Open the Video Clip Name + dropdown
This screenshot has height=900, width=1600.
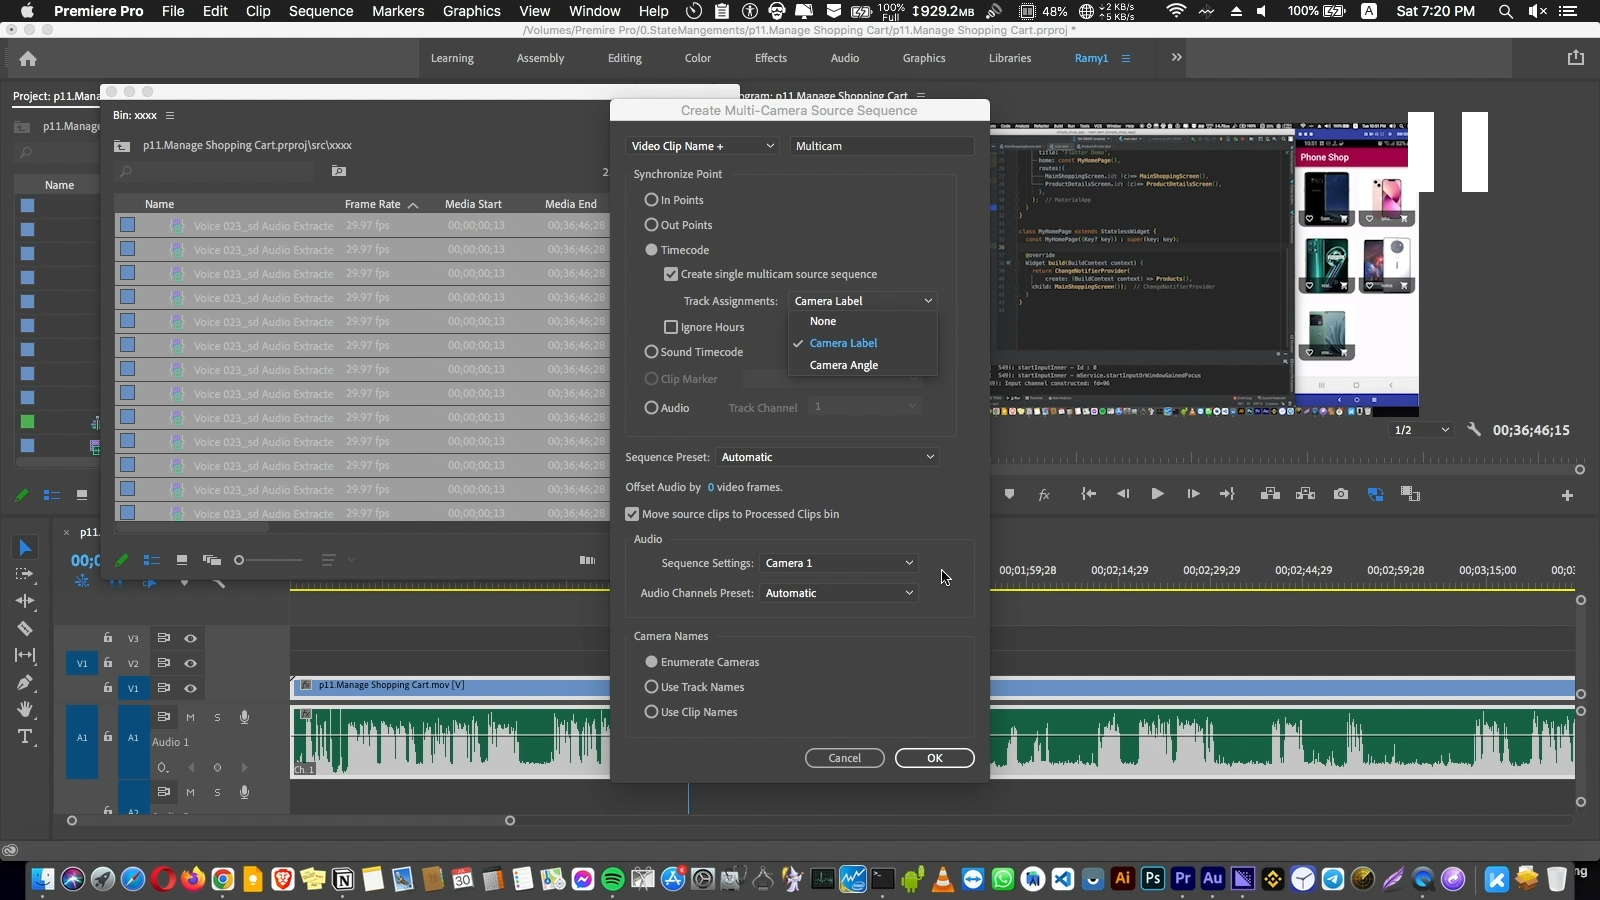tap(702, 146)
